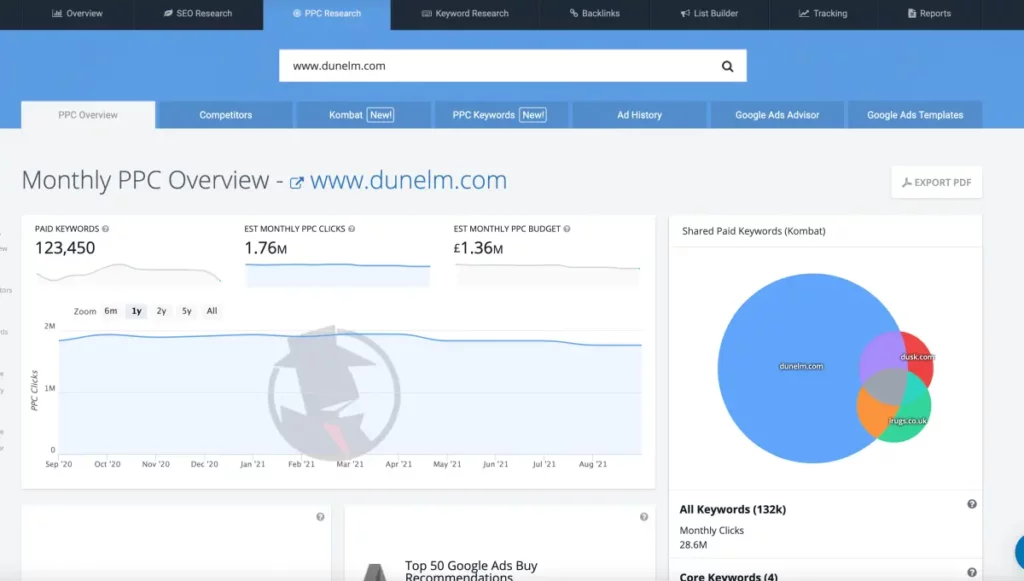This screenshot has height=581, width=1024.
Task: Set chart zoom to All
Action: pyautogui.click(x=212, y=311)
